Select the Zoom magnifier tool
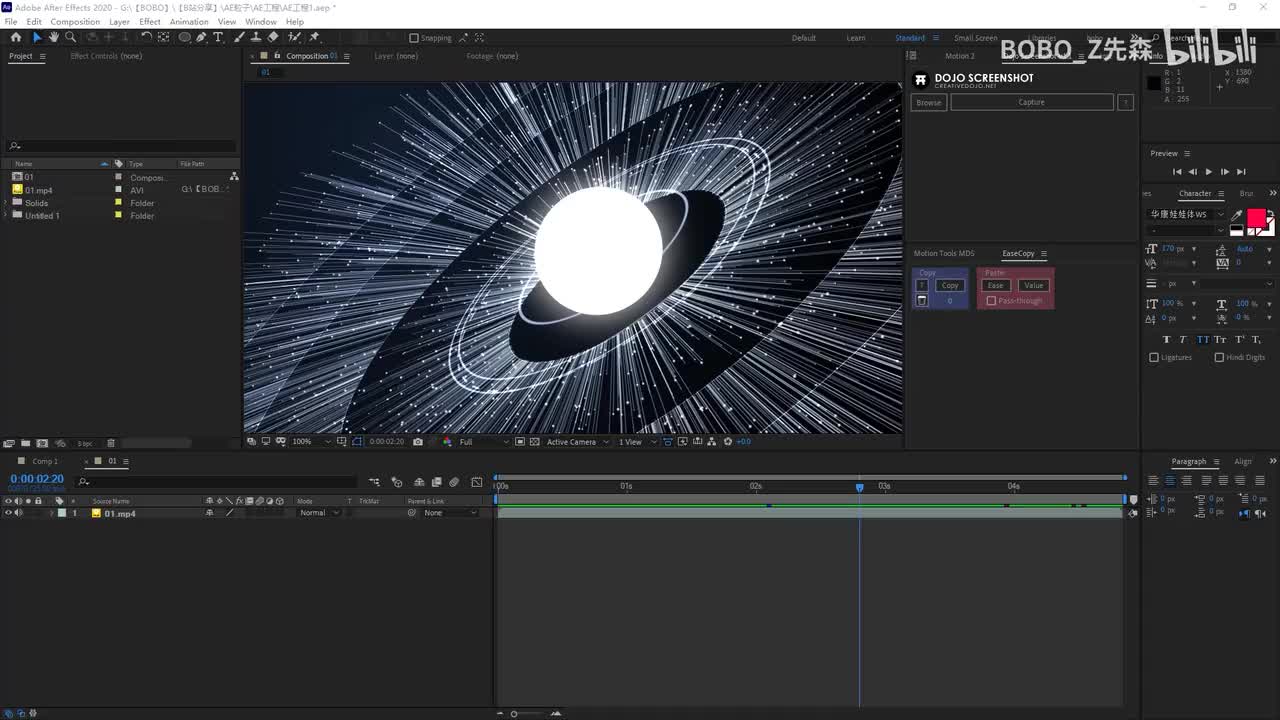 (x=70, y=37)
